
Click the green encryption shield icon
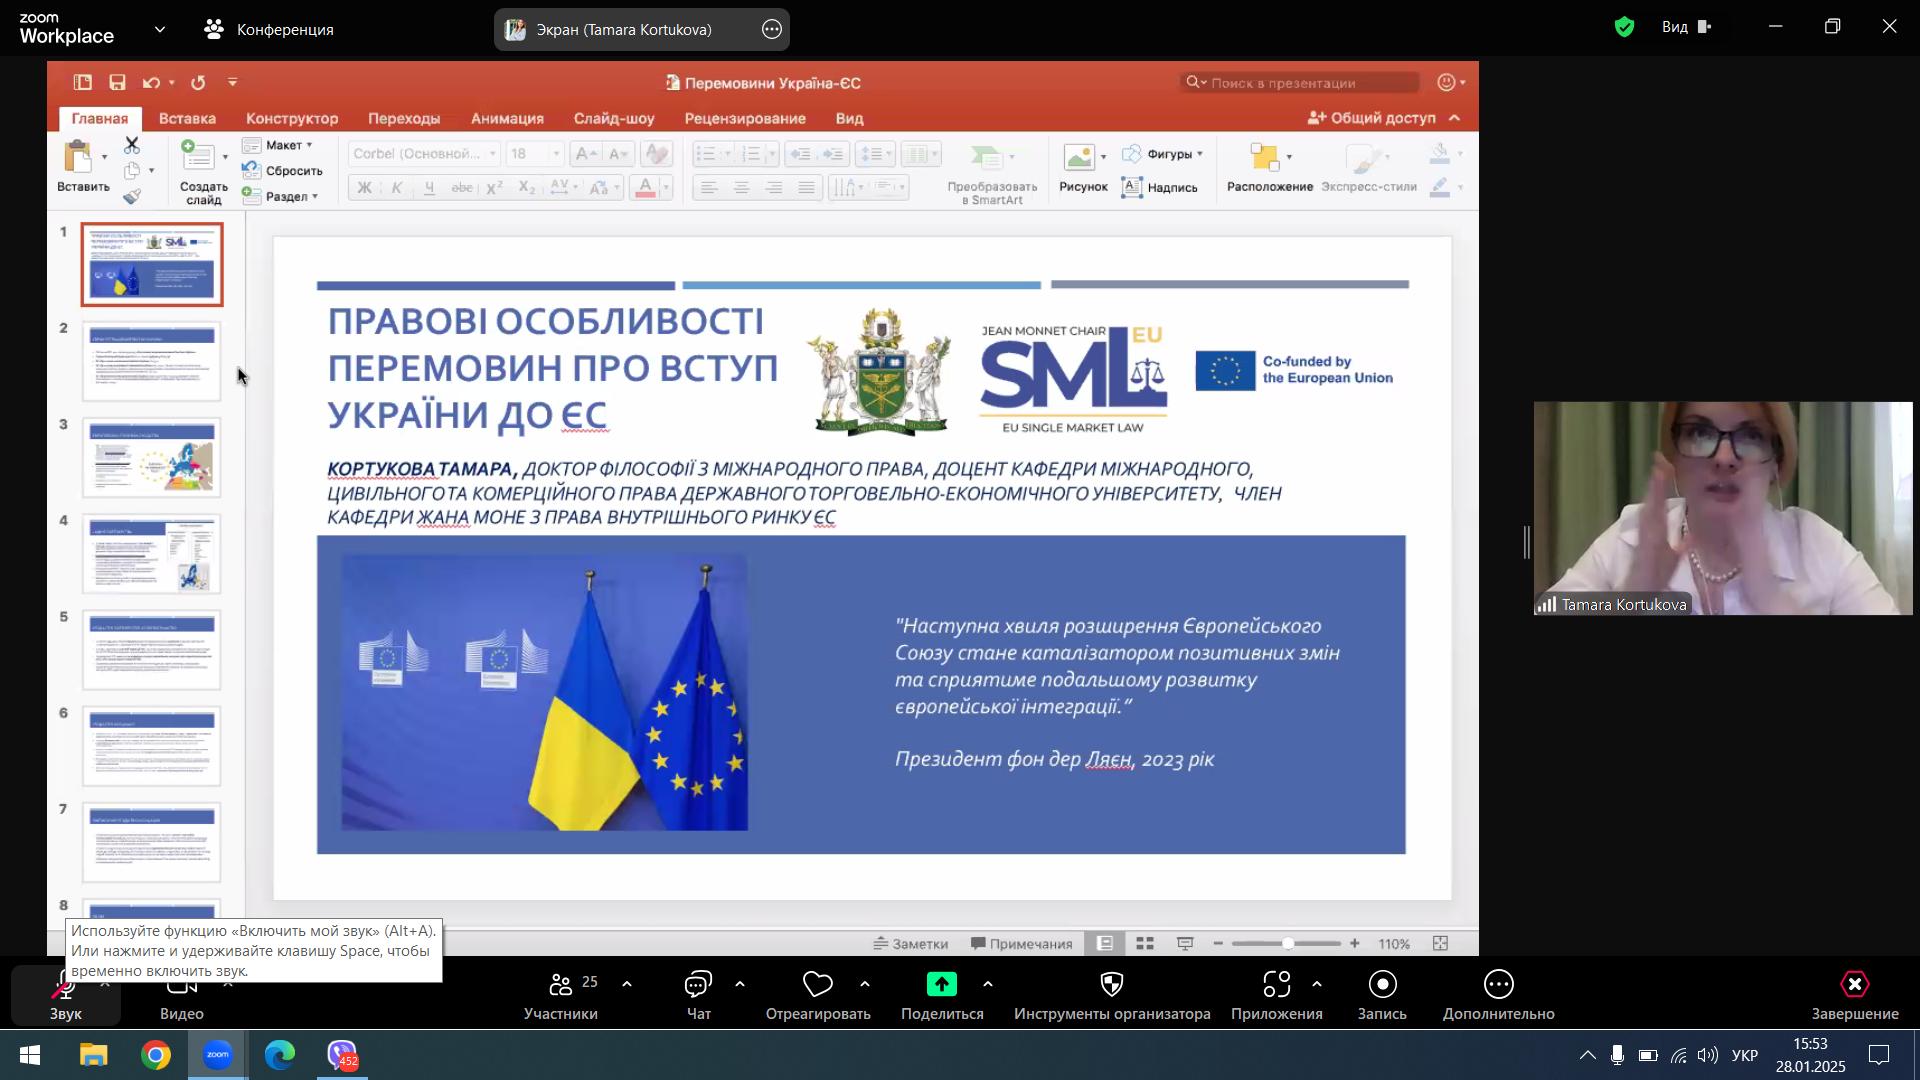1624,27
